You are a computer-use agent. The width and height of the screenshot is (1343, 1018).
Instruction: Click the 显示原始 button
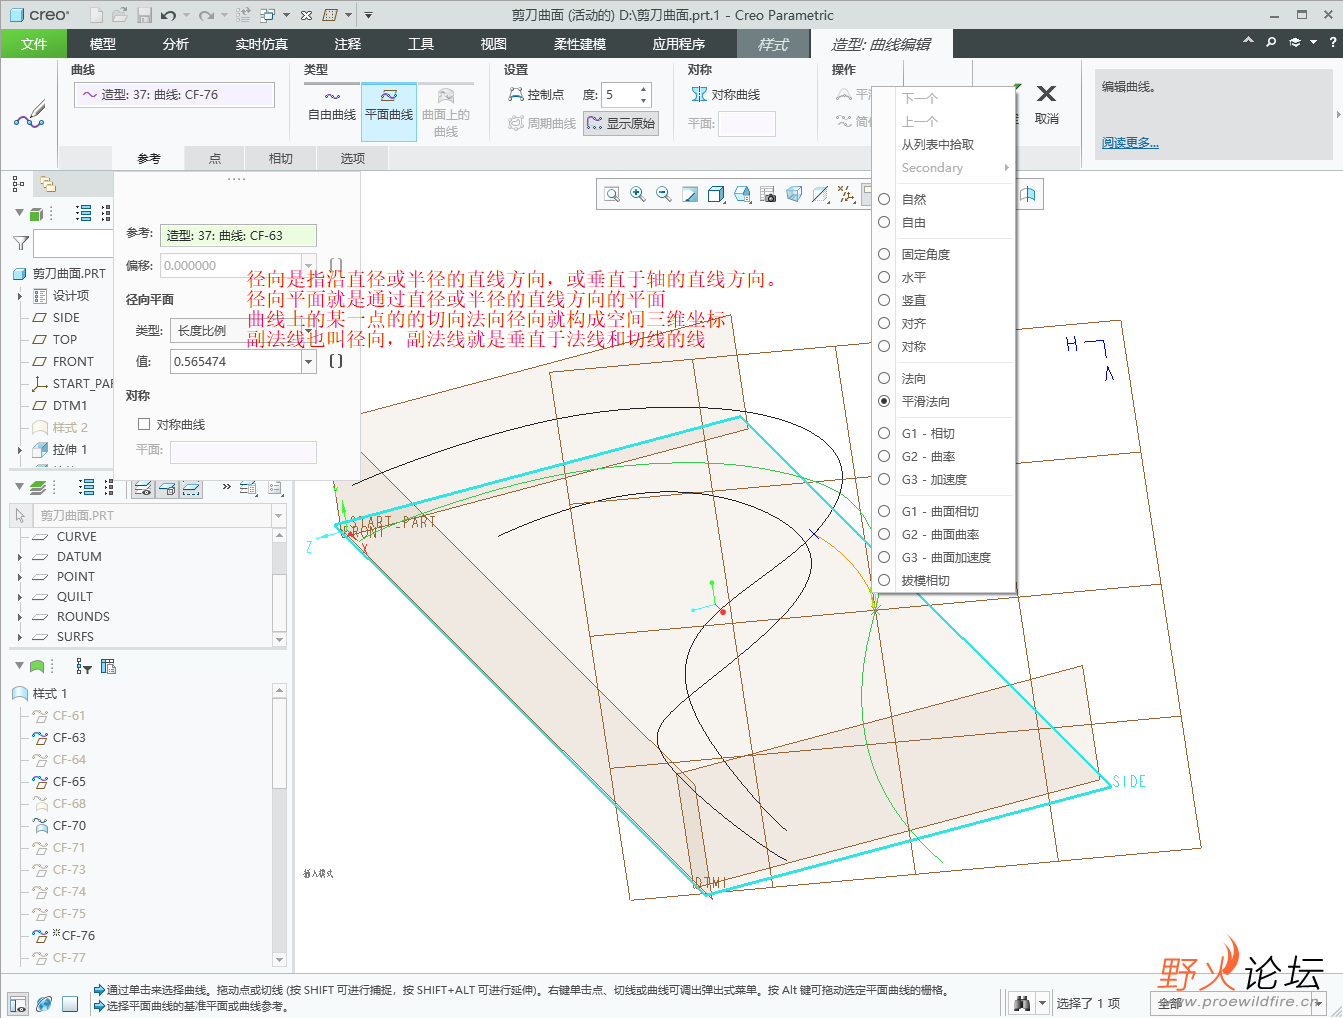click(621, 123)
